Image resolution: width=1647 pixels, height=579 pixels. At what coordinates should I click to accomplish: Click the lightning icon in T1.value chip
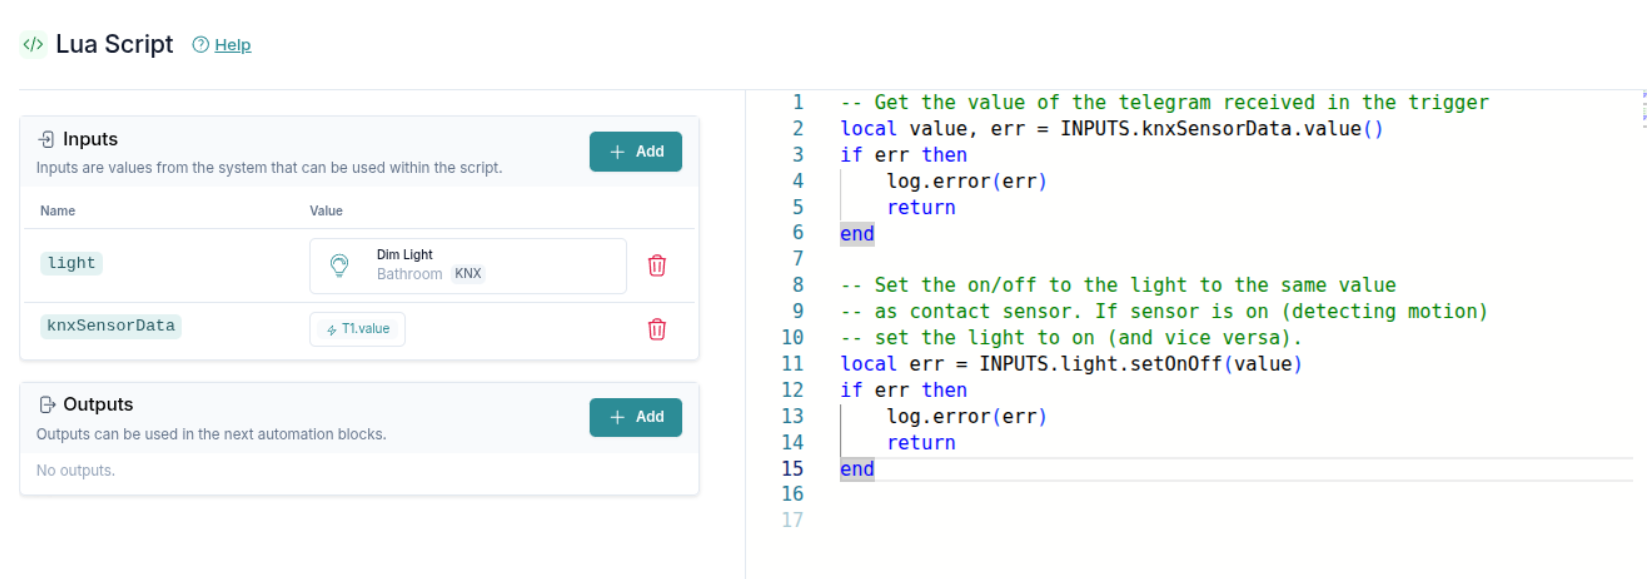[332, 330]
